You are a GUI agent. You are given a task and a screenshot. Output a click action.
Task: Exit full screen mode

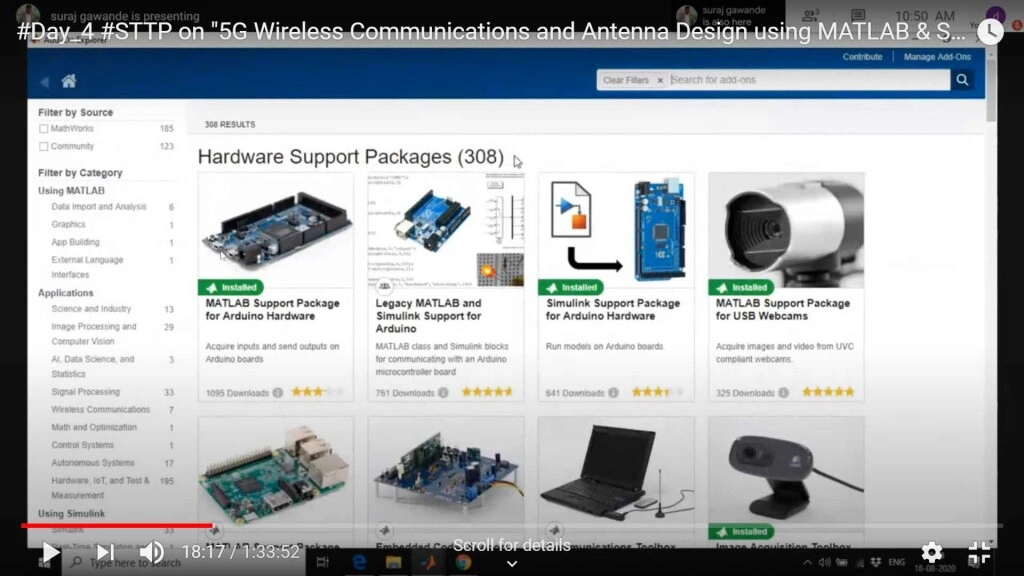click(x=979, y=552)
